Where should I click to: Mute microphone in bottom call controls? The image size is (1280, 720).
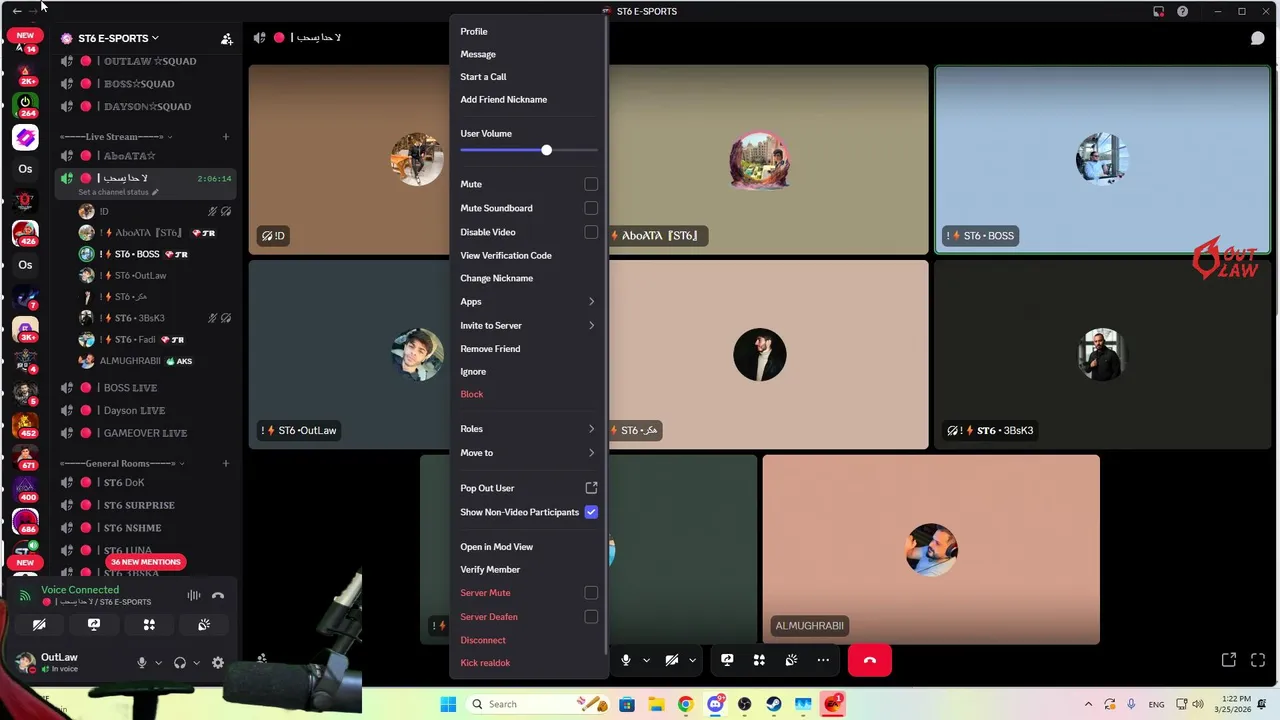pyautogui.click(x=626, y=660)
